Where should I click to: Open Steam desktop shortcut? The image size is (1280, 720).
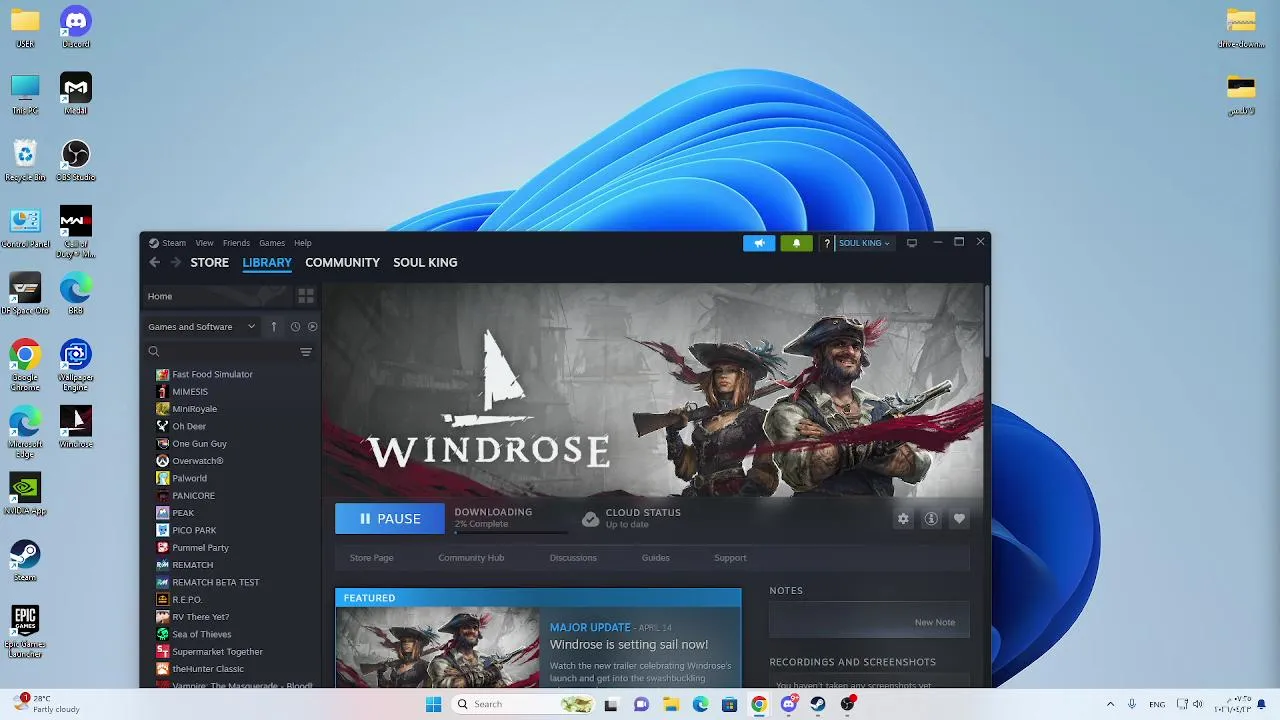(x=25, y=561)
